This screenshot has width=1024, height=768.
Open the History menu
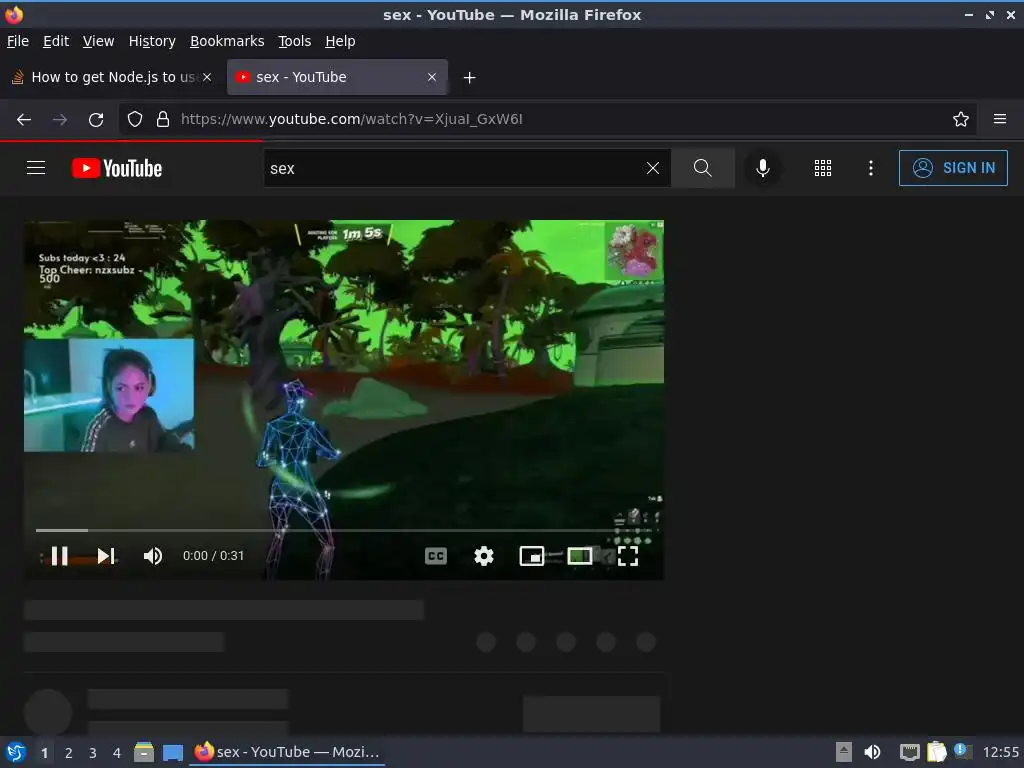(152, 41)
